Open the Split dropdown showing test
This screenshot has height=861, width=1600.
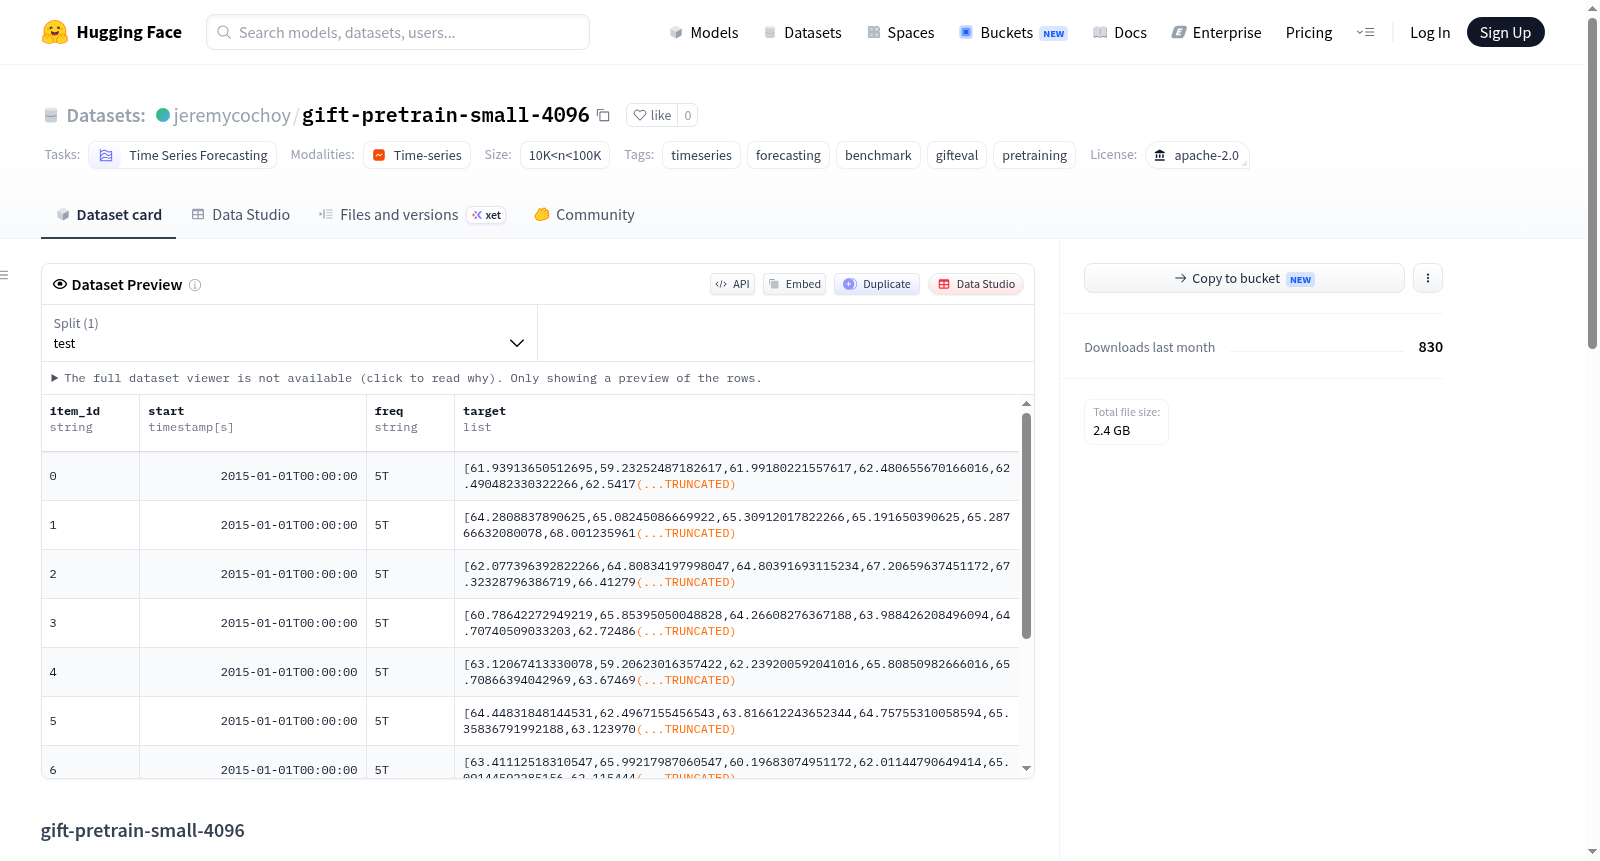pyautogui.click(x=289, y=333)
